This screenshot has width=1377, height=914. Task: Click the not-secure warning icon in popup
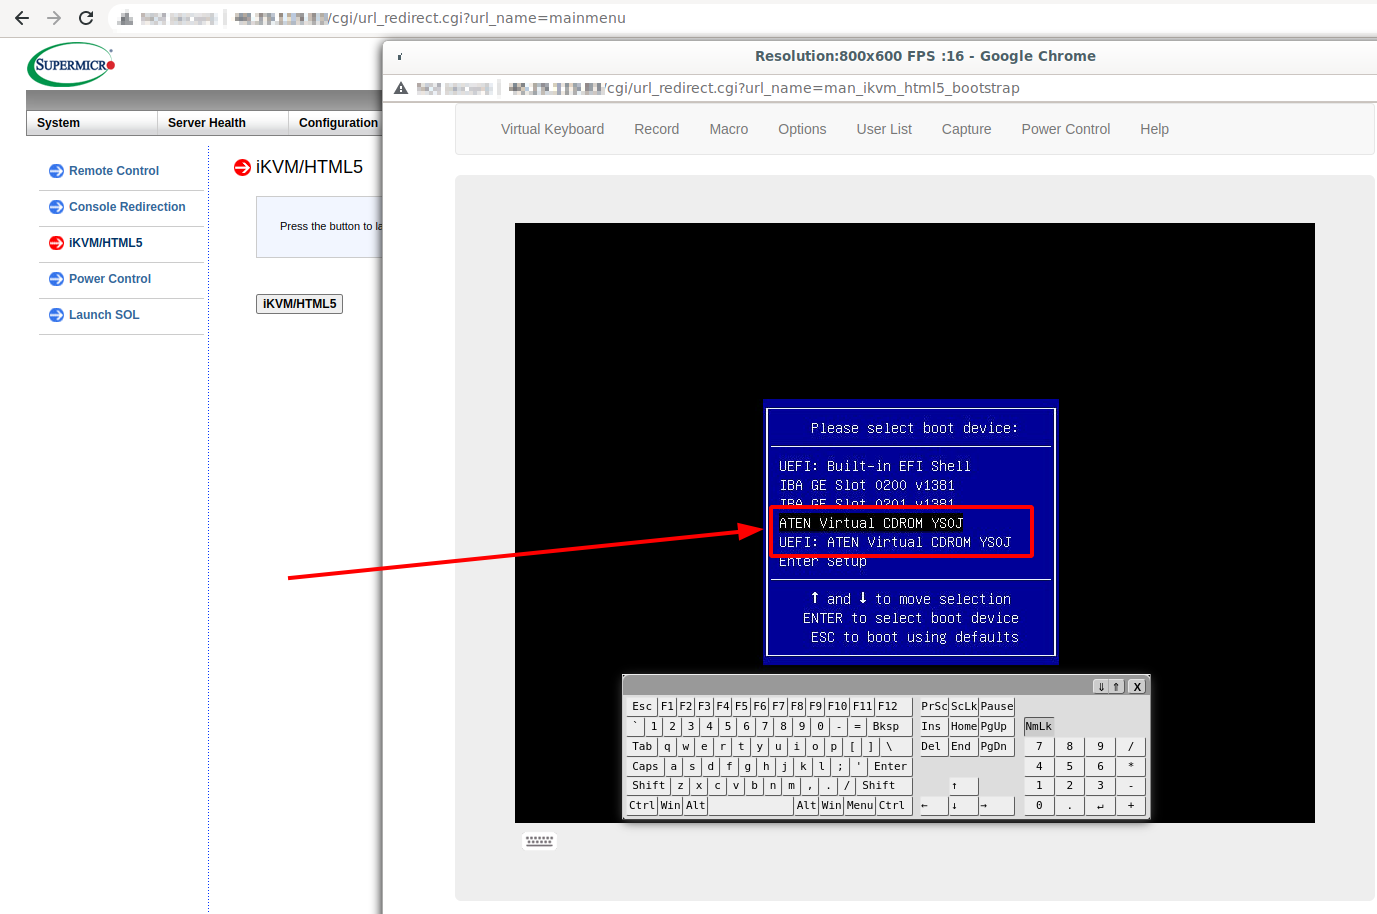tap(401, 88)
